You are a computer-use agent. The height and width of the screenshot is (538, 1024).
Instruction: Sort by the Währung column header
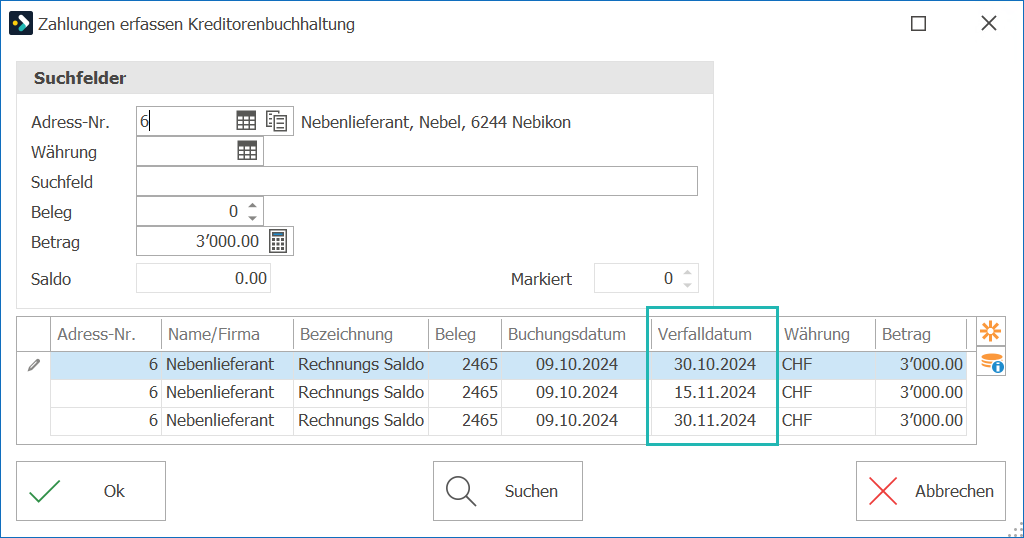coord(826,334)
